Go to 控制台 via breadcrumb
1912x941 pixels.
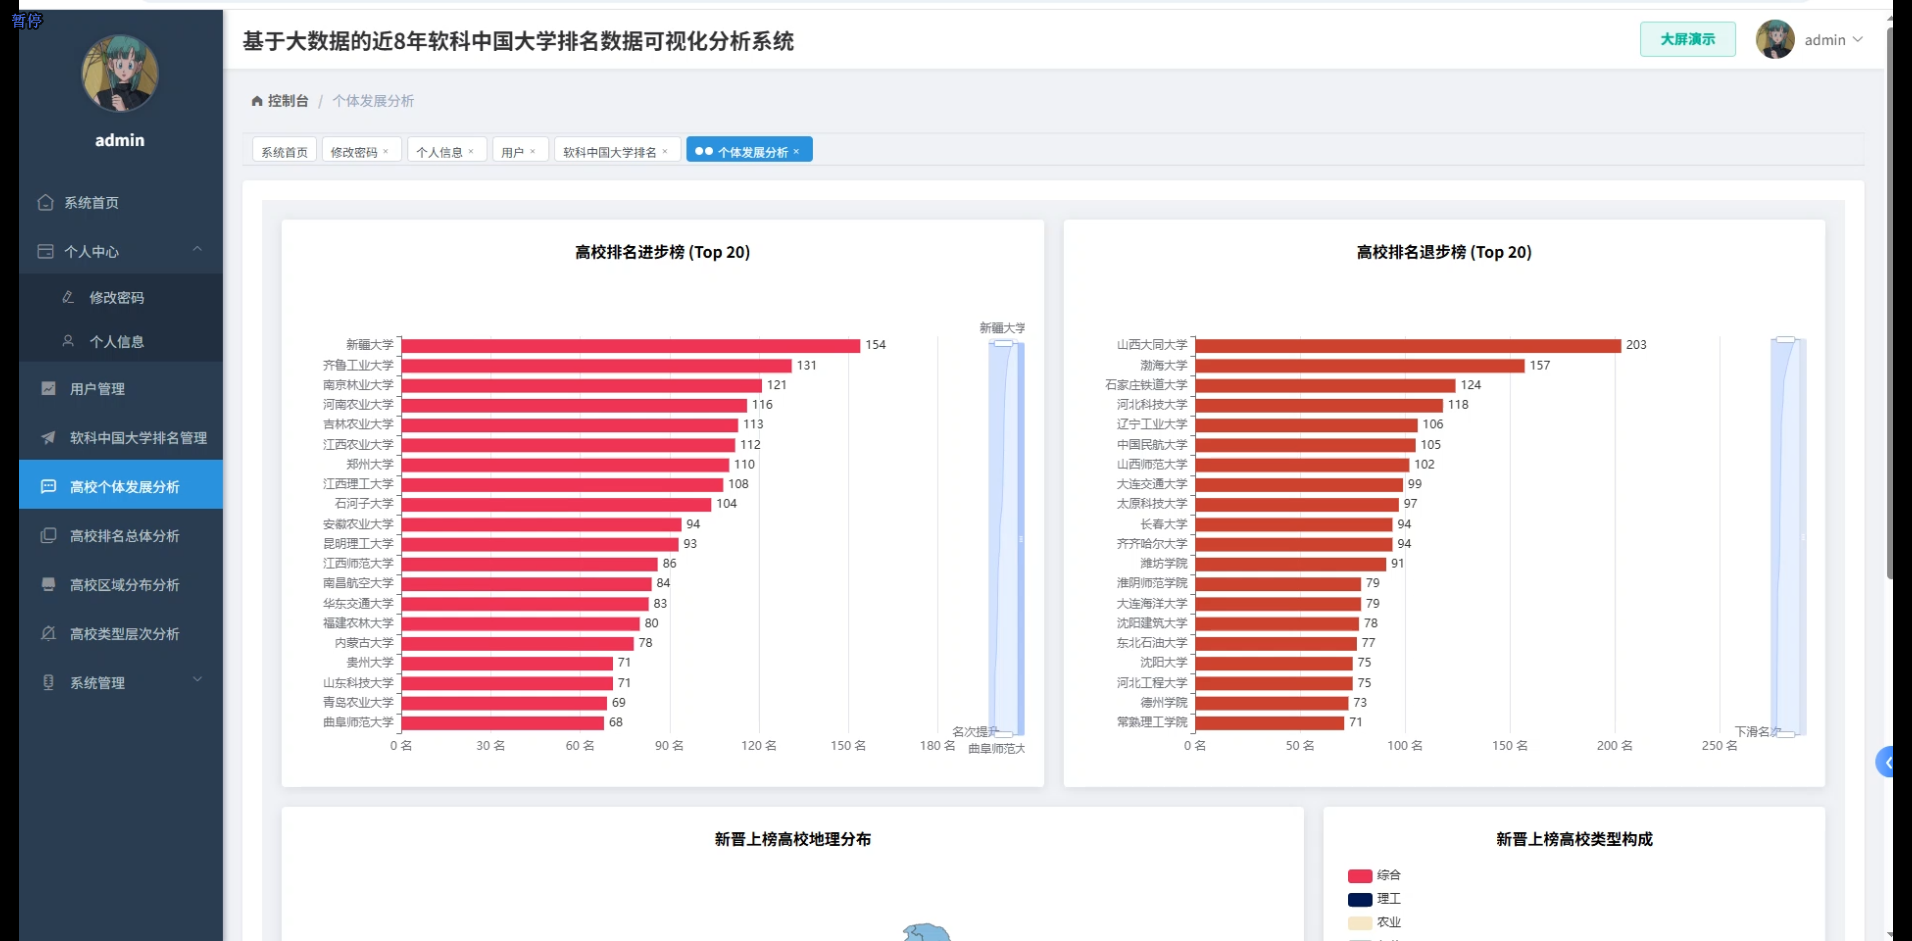click(288, 101)
